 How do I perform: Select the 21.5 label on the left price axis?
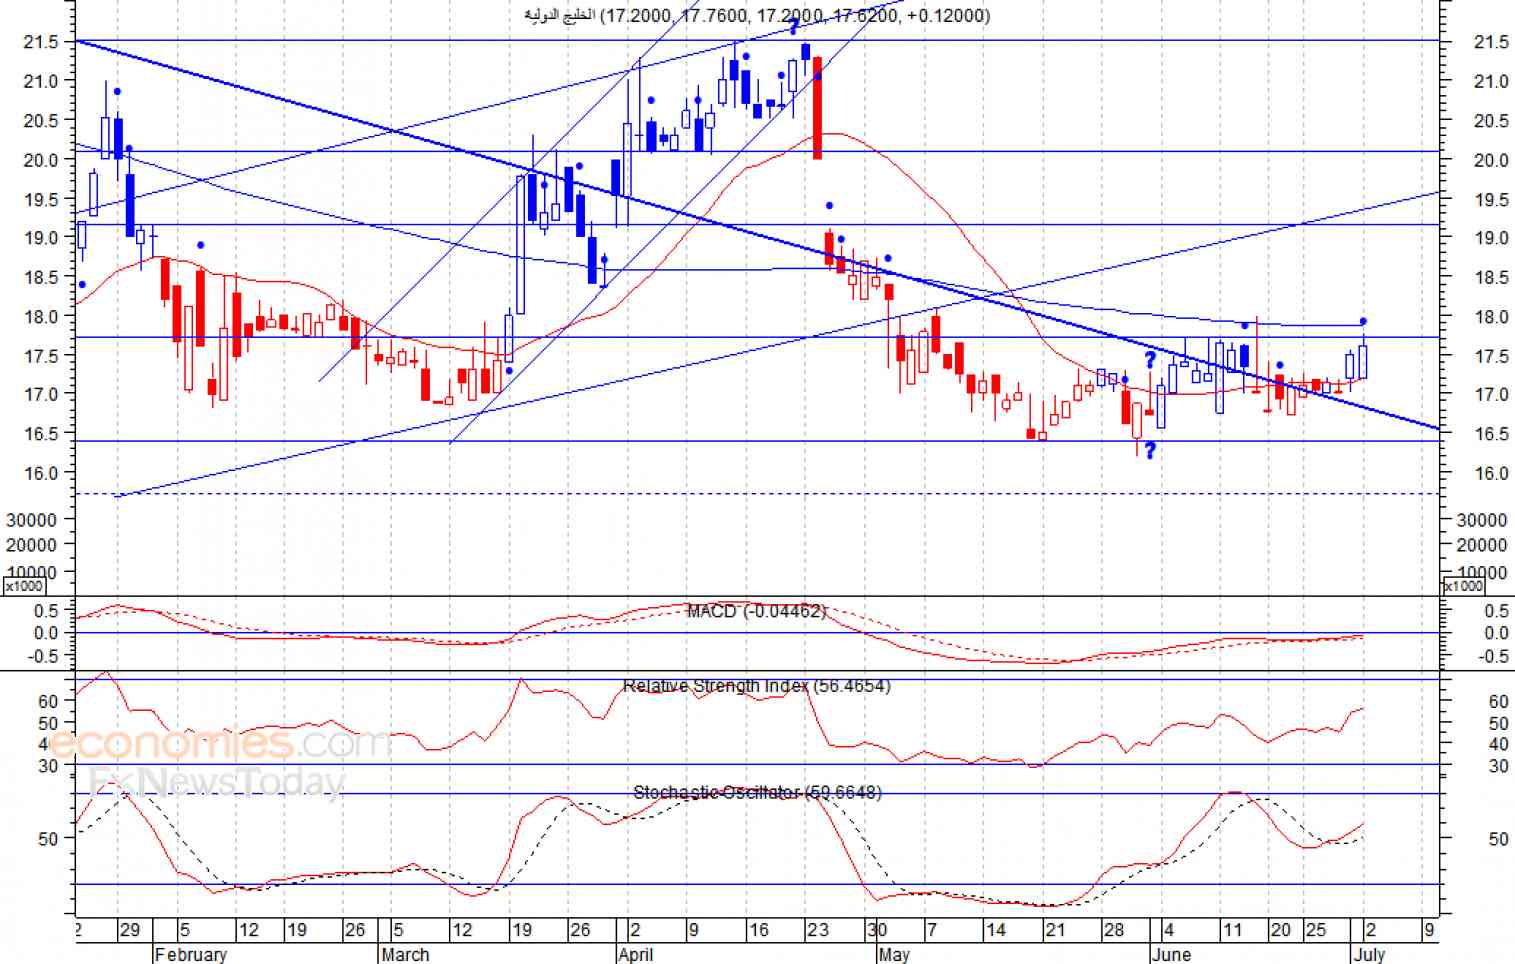coord(40,42)
